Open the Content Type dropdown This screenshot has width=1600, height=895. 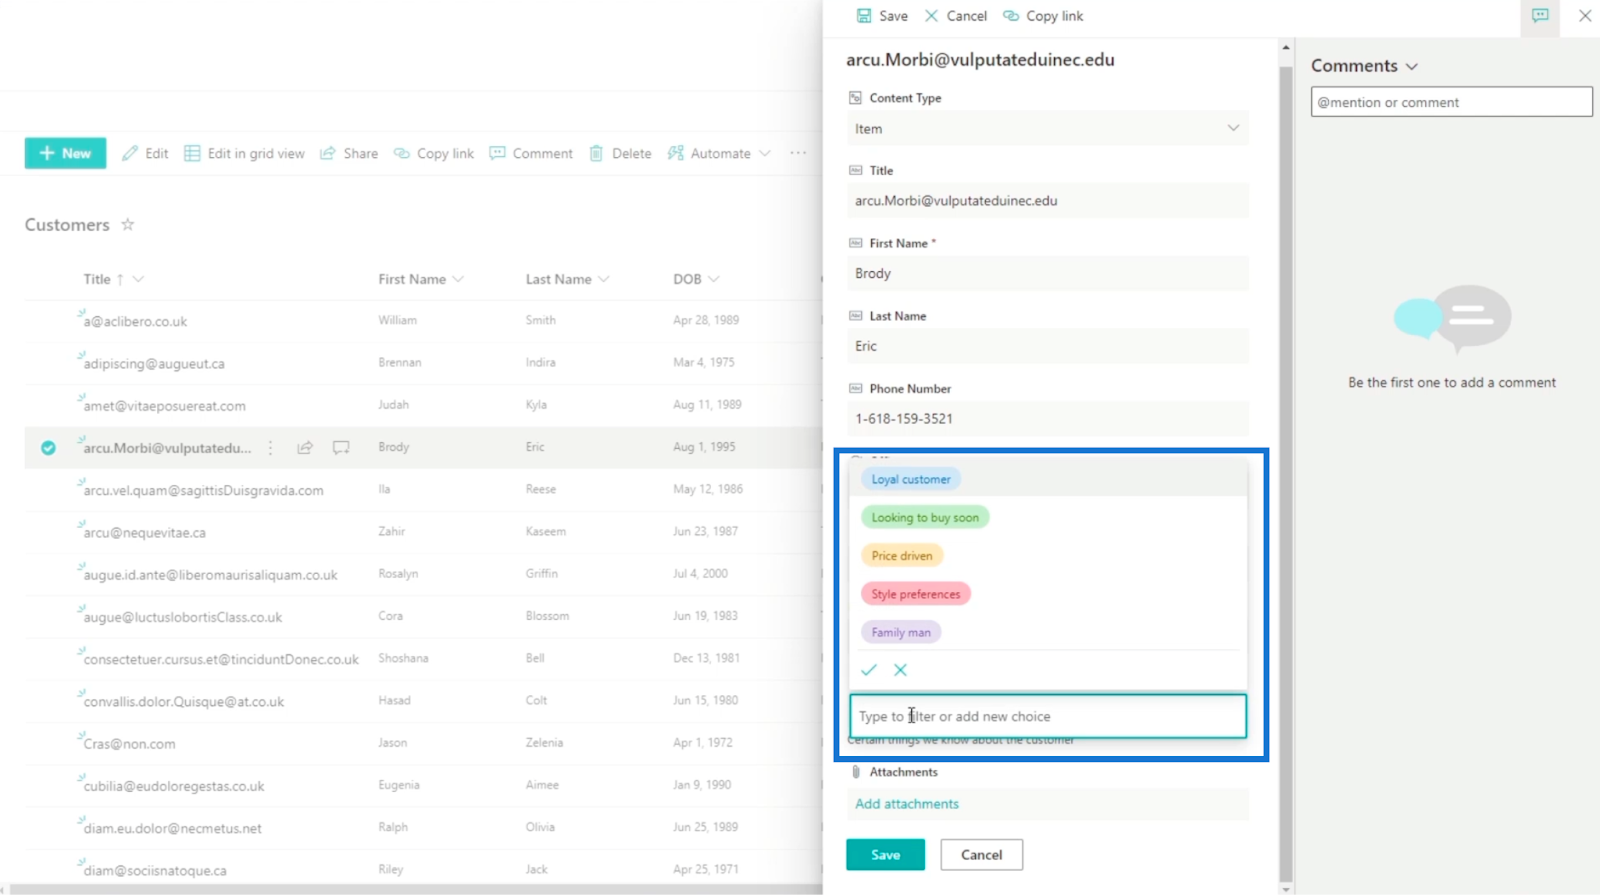1047,129
